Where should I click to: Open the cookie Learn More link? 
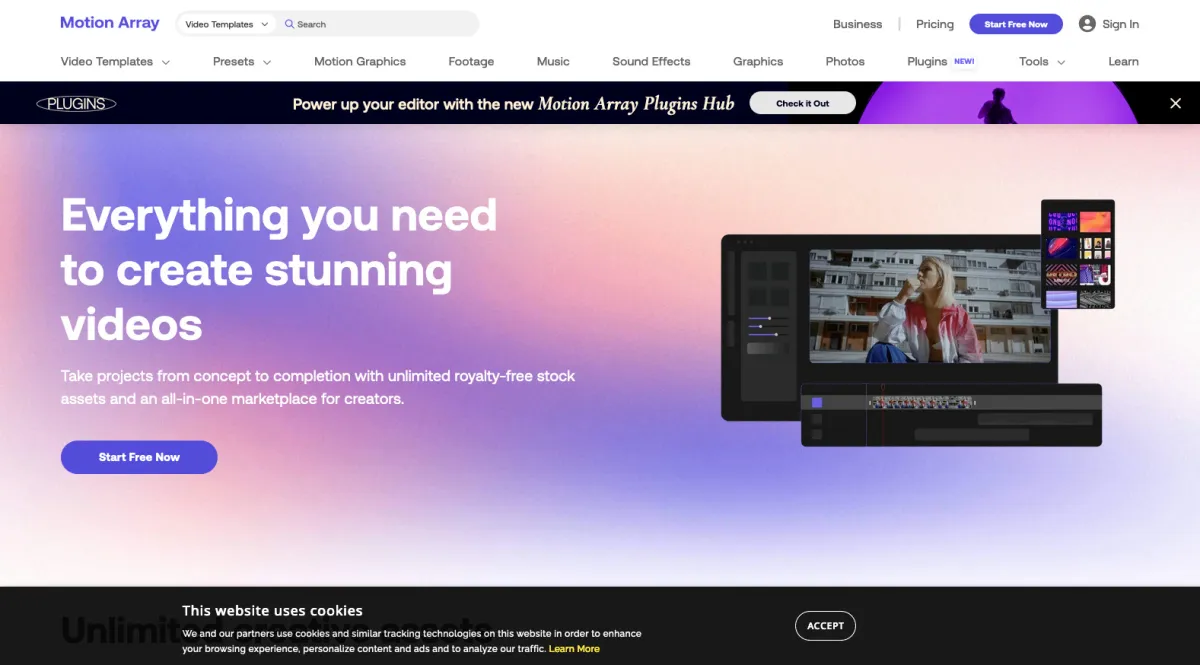pos(574,649)
